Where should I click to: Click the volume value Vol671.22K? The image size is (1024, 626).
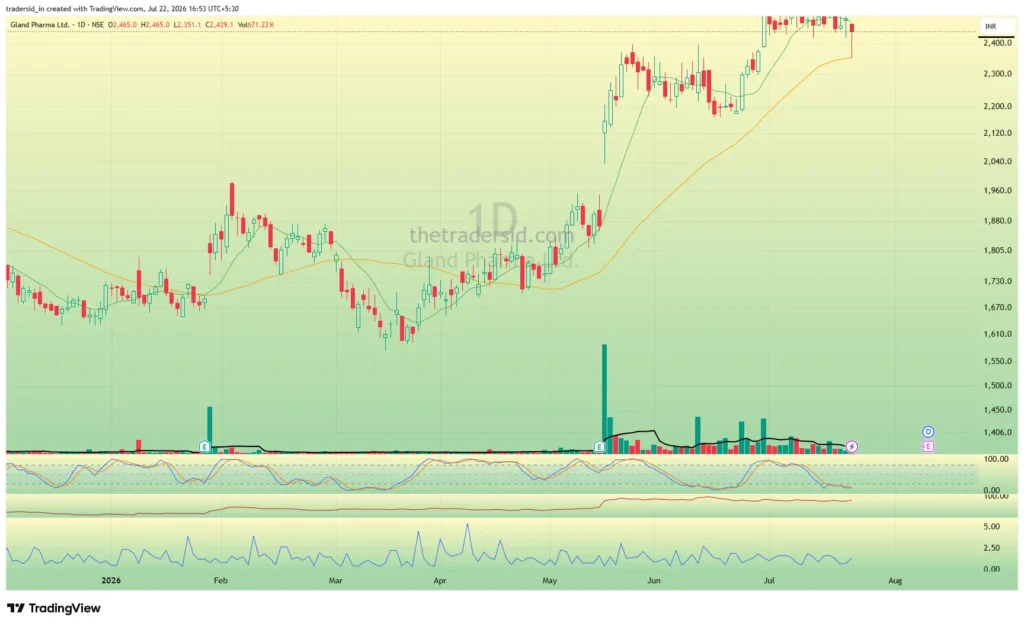click(256, 25)
